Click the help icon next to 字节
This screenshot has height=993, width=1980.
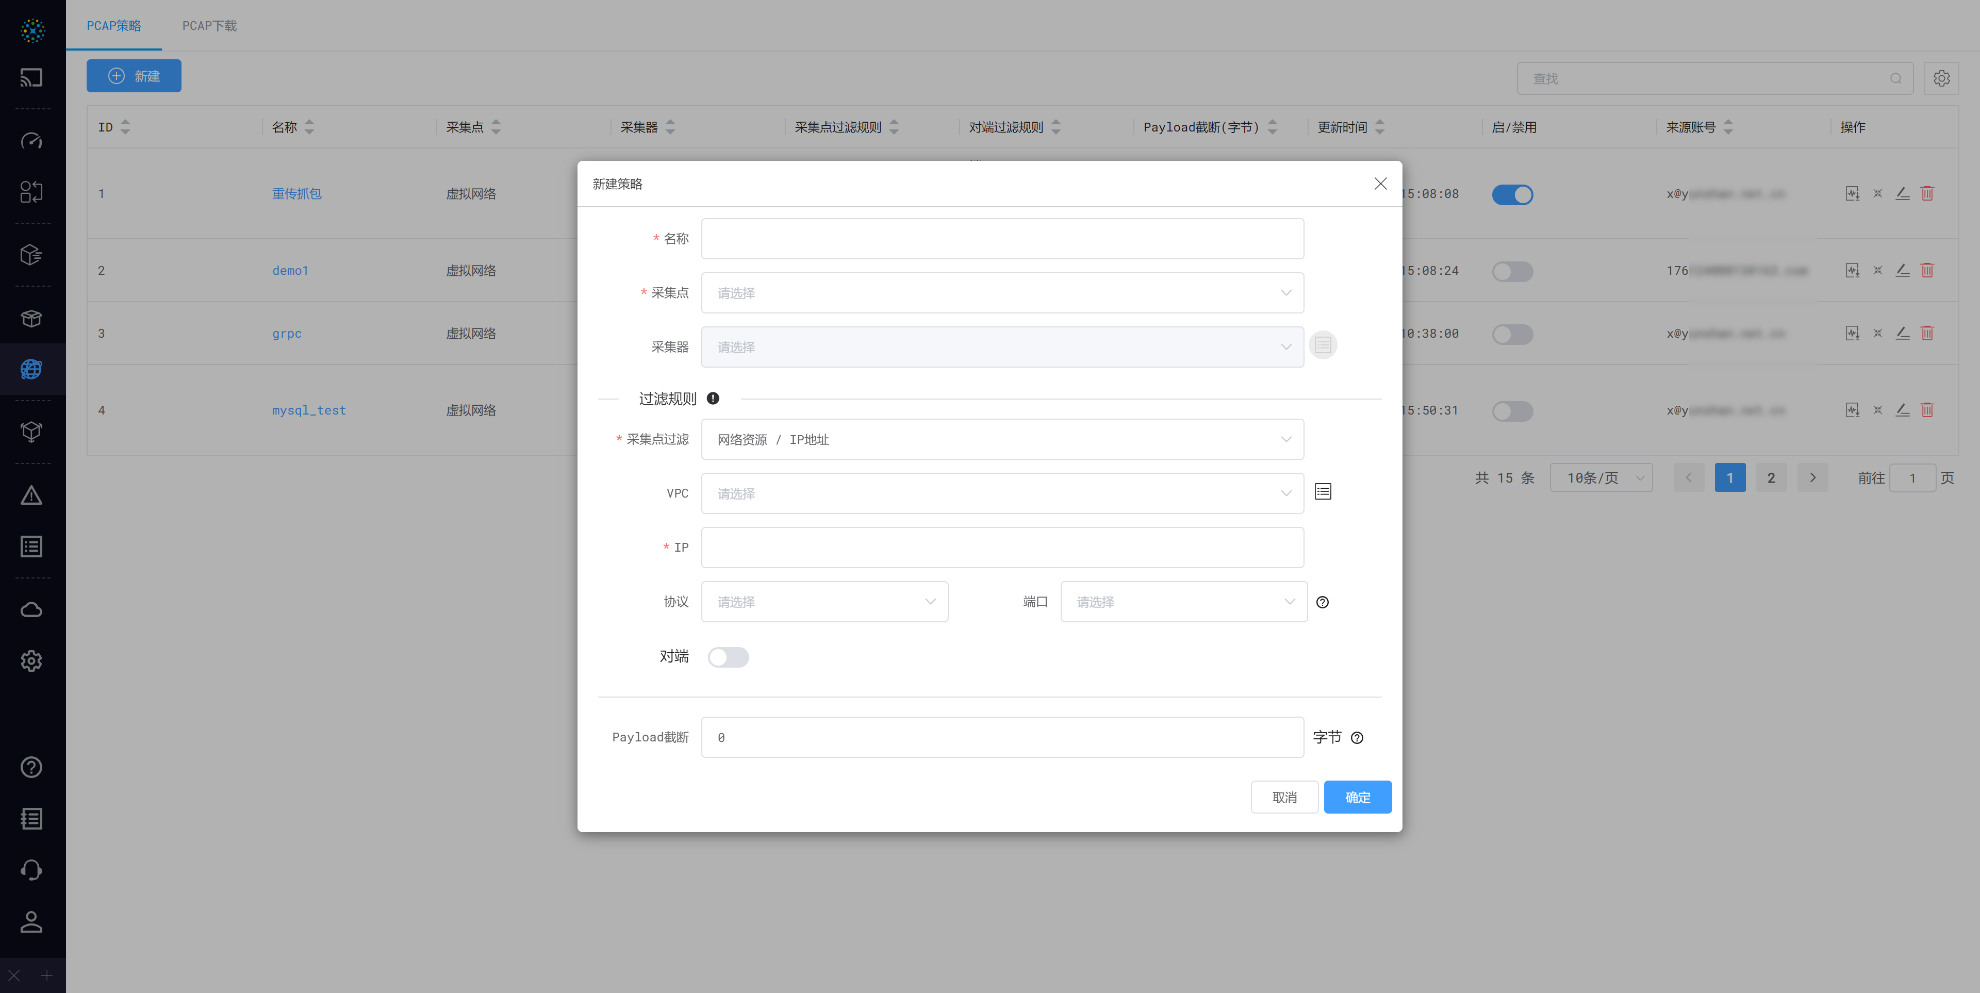click(1357, 738)
